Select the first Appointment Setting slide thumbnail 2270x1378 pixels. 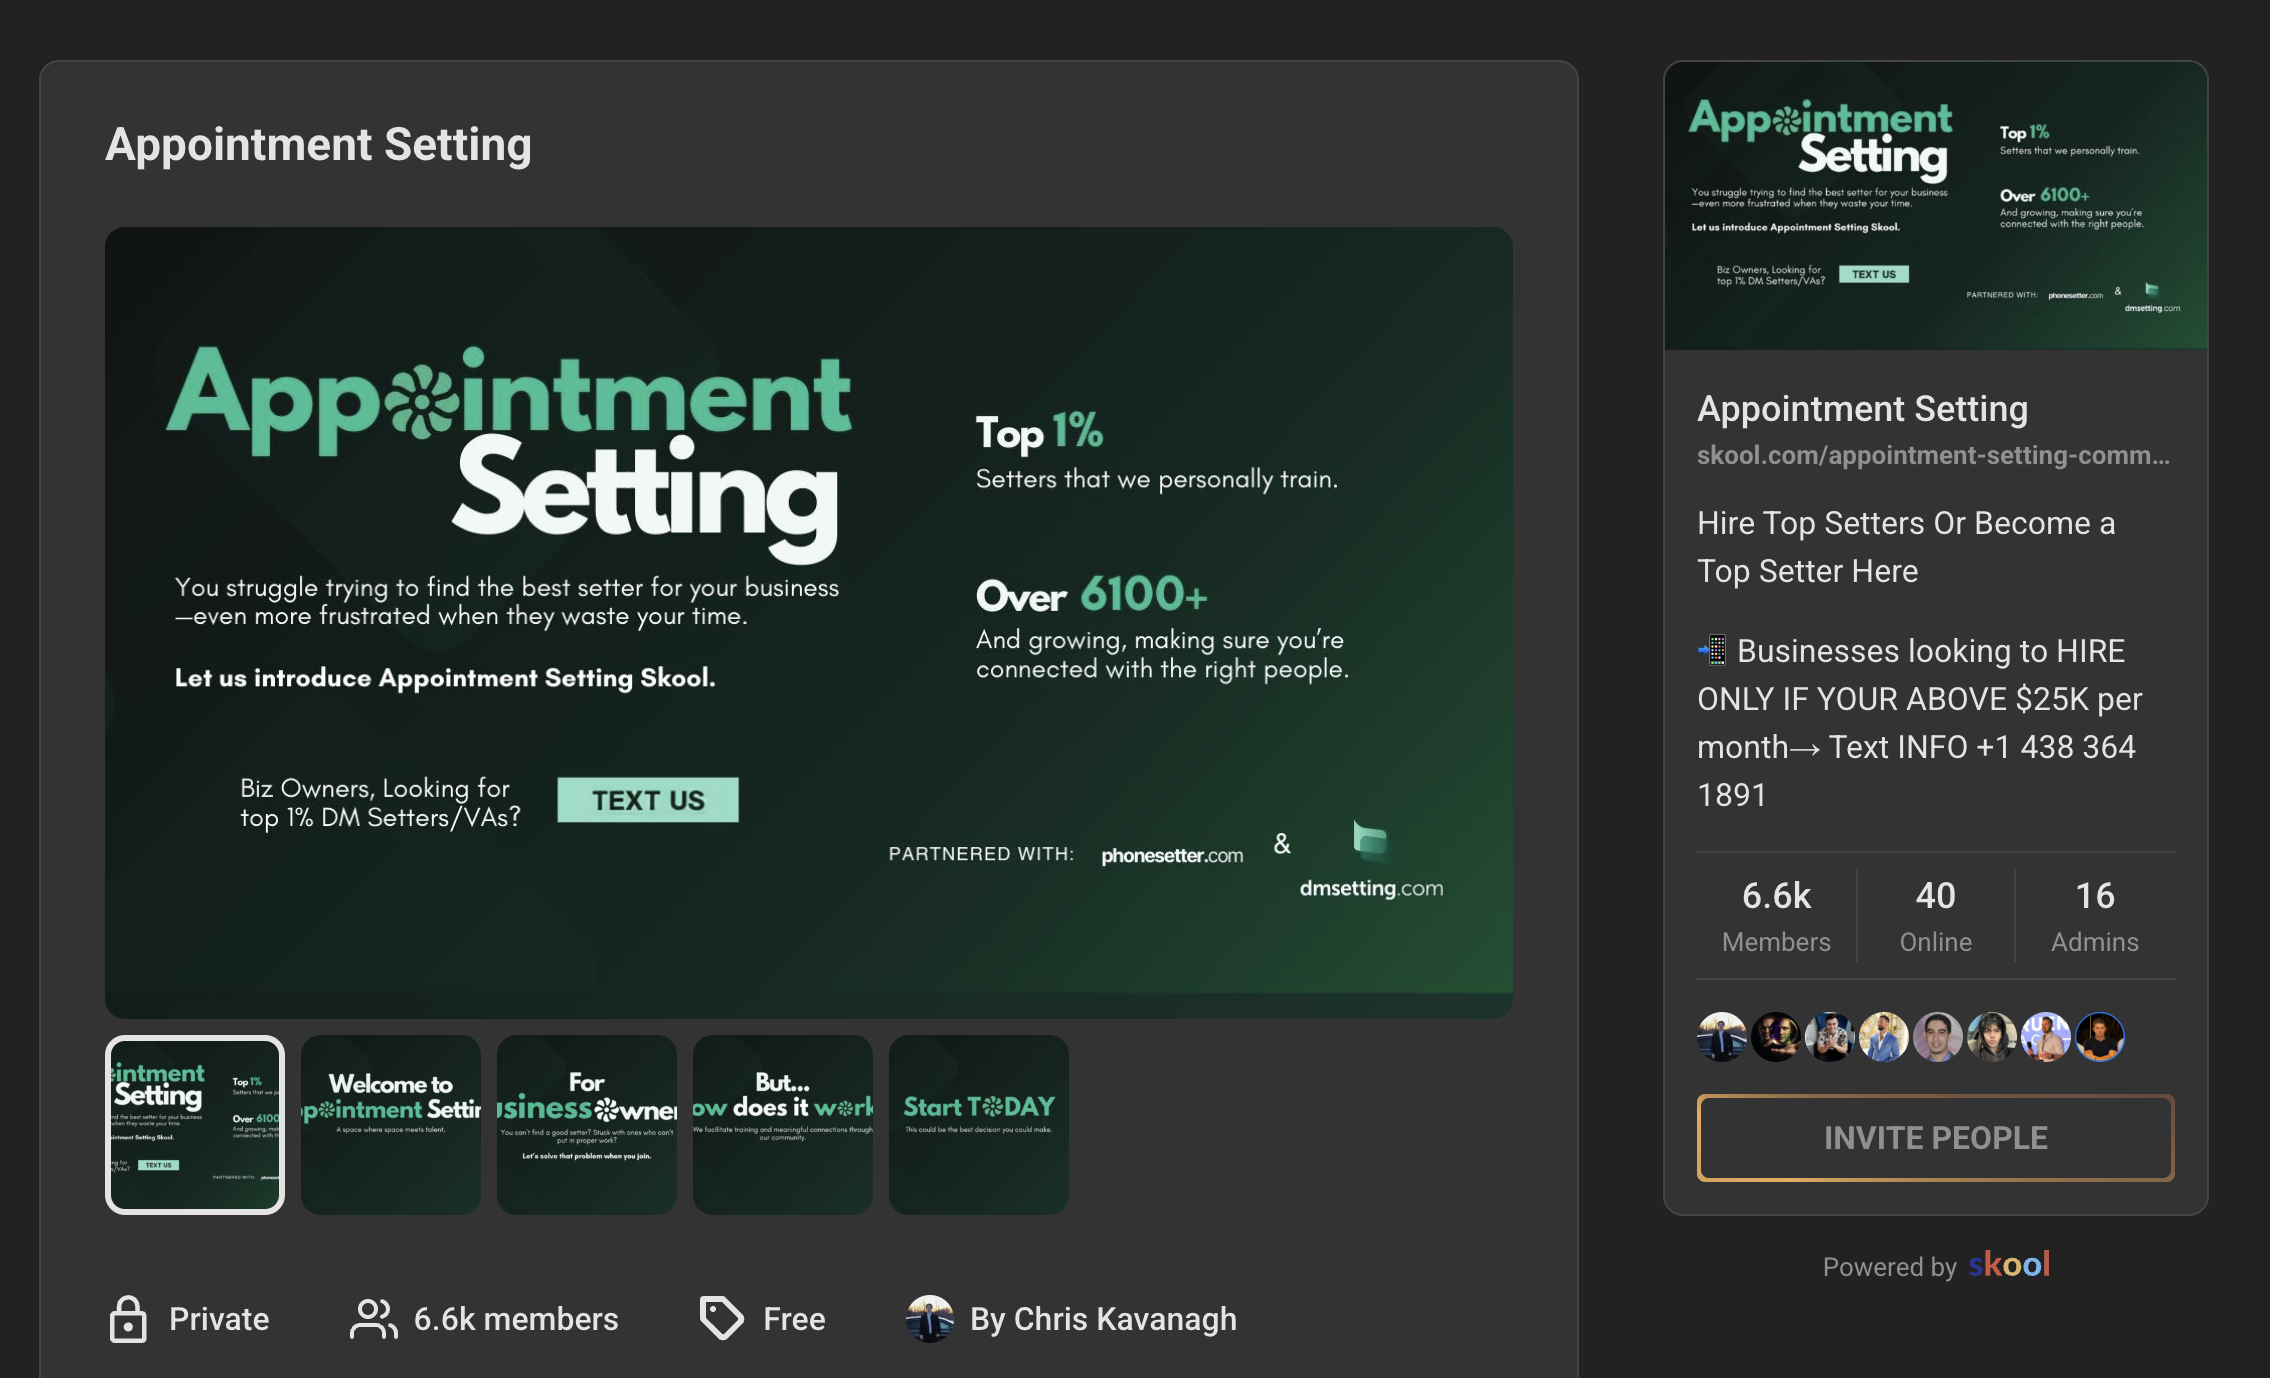195,1125
